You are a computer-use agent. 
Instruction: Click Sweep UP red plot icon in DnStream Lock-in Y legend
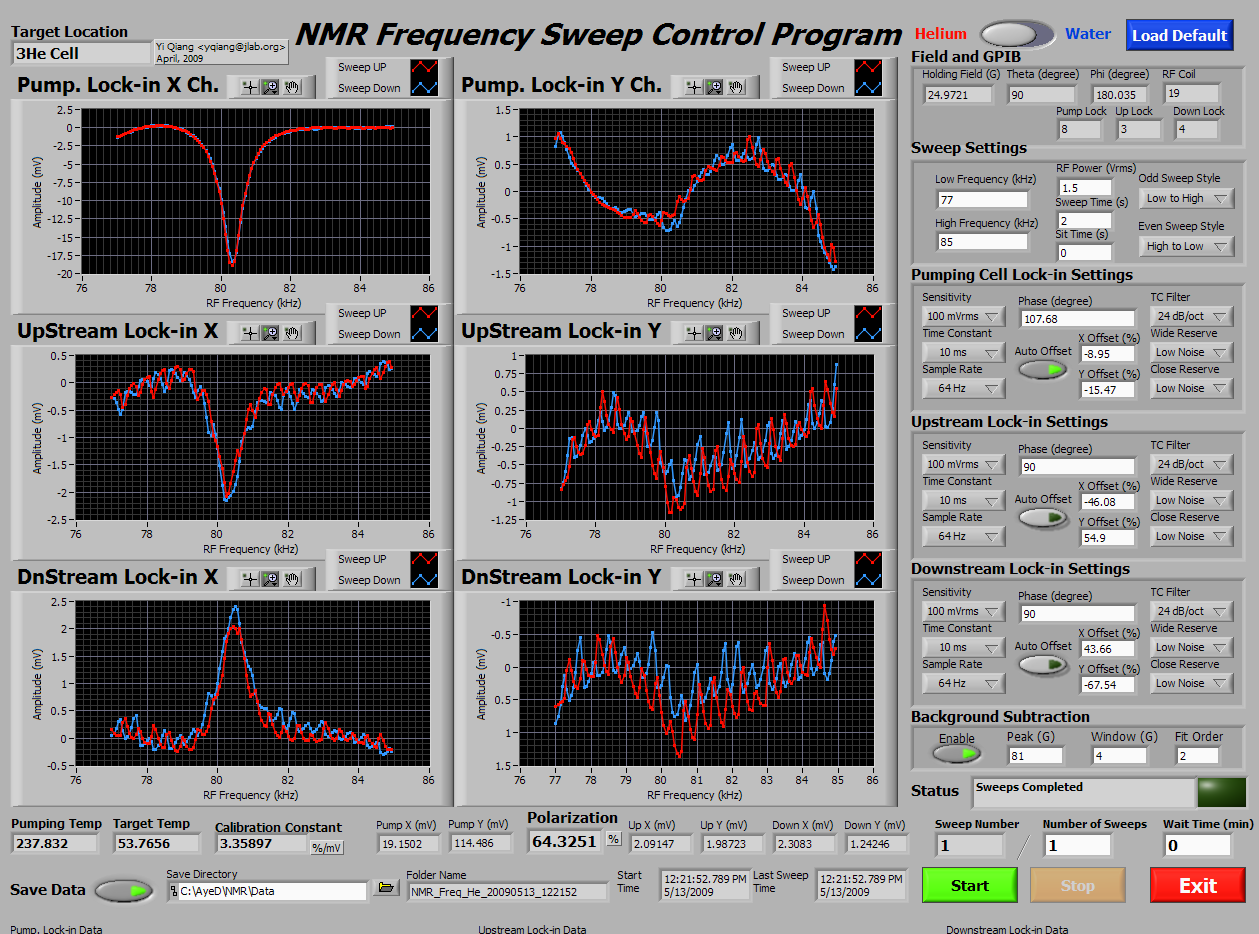click(867, 559)
